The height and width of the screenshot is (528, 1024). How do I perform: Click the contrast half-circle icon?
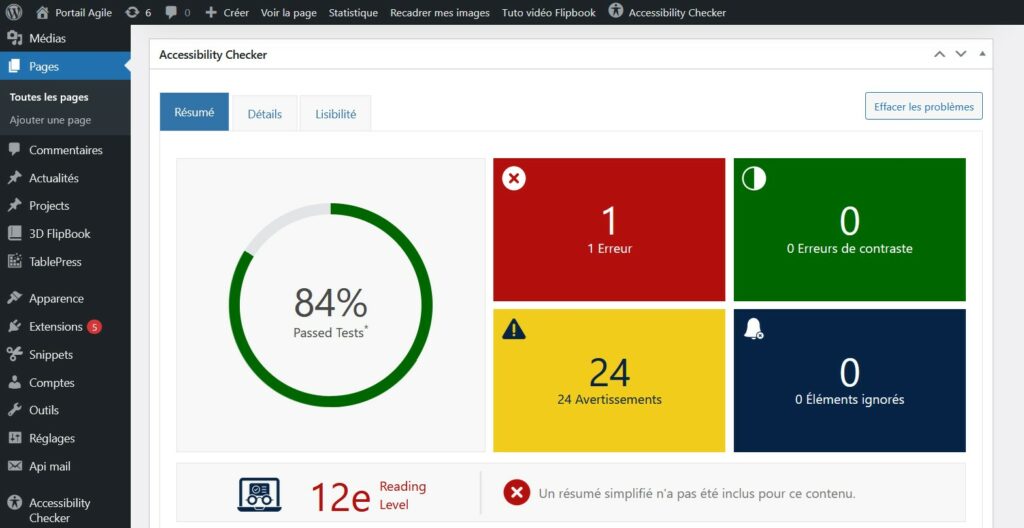(754, 179)
